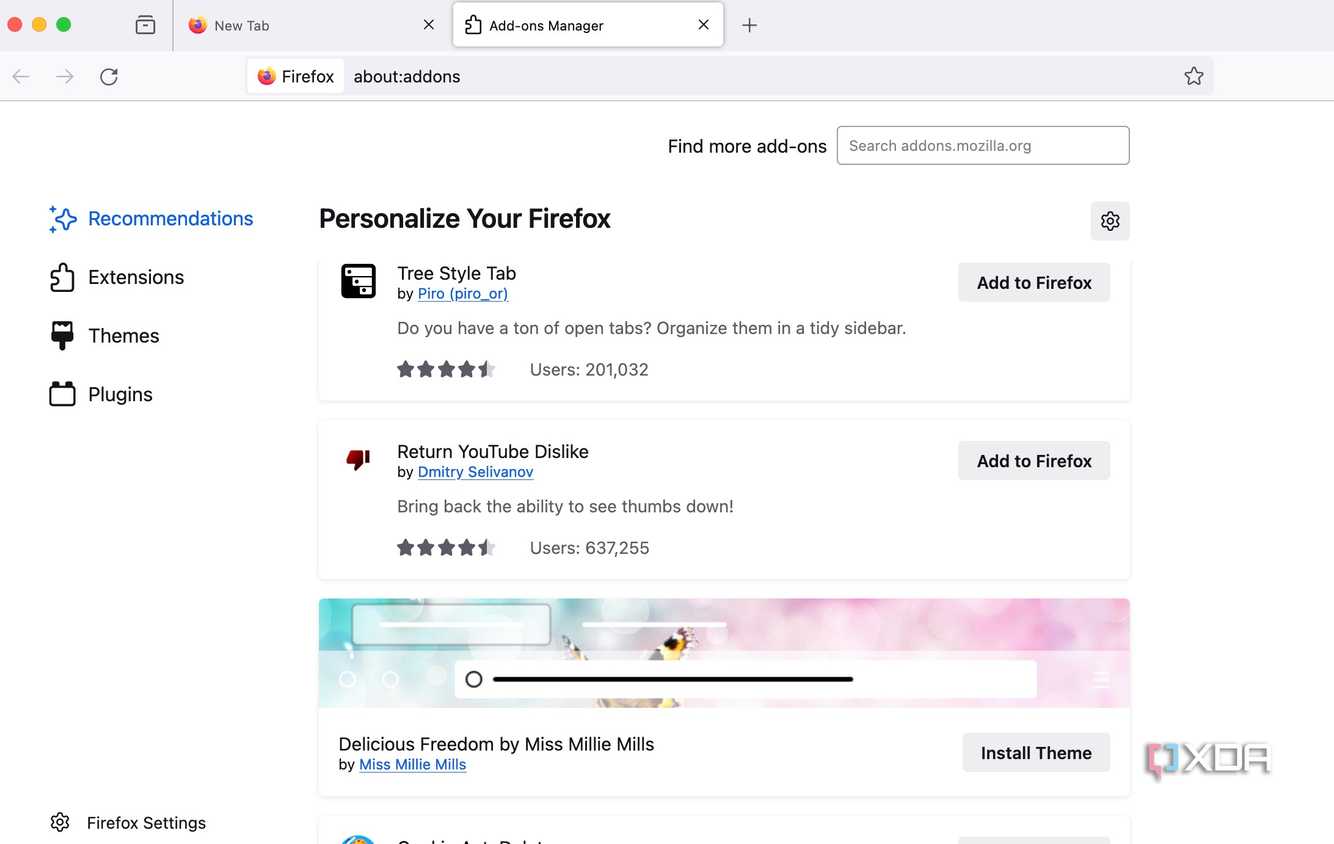Click the Return YouTube Dislike star rating
Screen dimensions: 1334x844
point(446,547)
